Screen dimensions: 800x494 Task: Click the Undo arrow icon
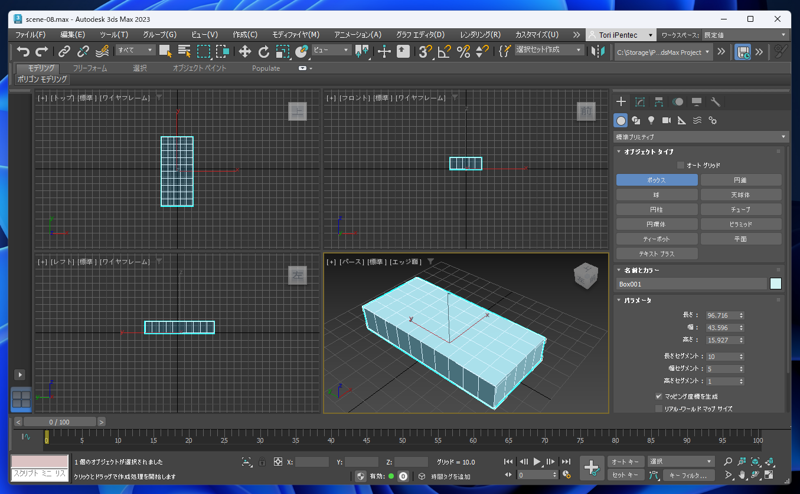pos(23,51)
